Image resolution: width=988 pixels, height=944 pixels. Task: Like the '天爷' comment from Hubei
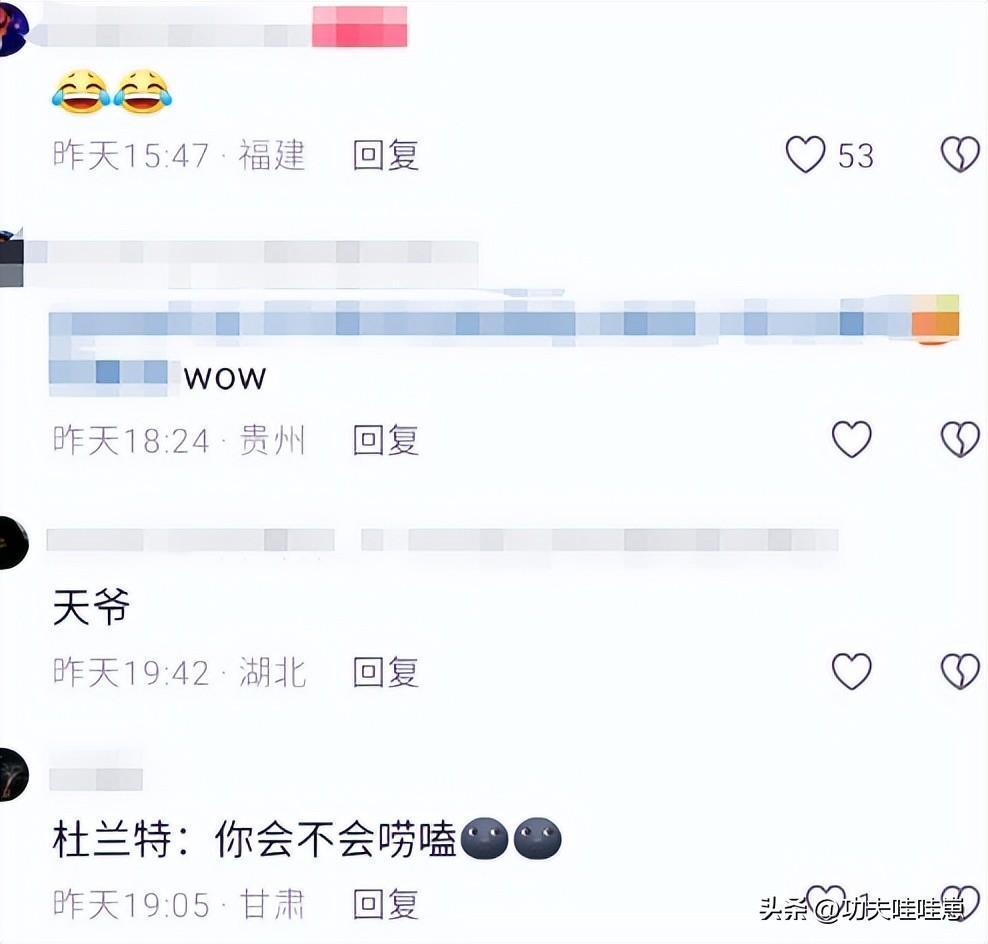point(851,671)
